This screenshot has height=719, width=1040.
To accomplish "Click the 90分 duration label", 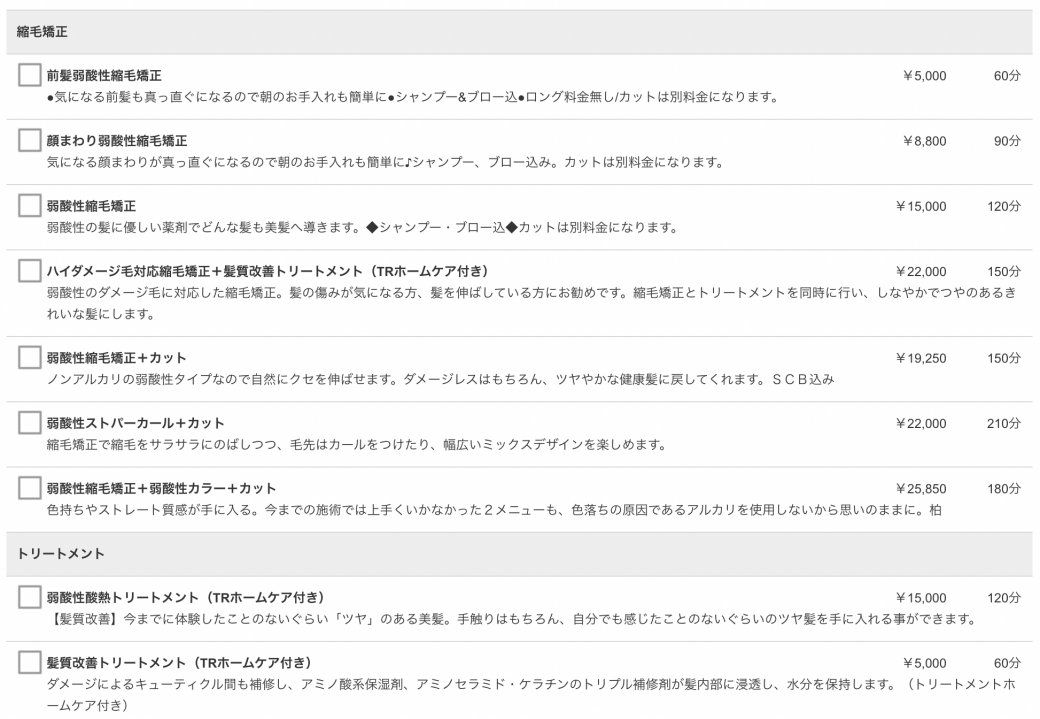I will point(1006,141).
